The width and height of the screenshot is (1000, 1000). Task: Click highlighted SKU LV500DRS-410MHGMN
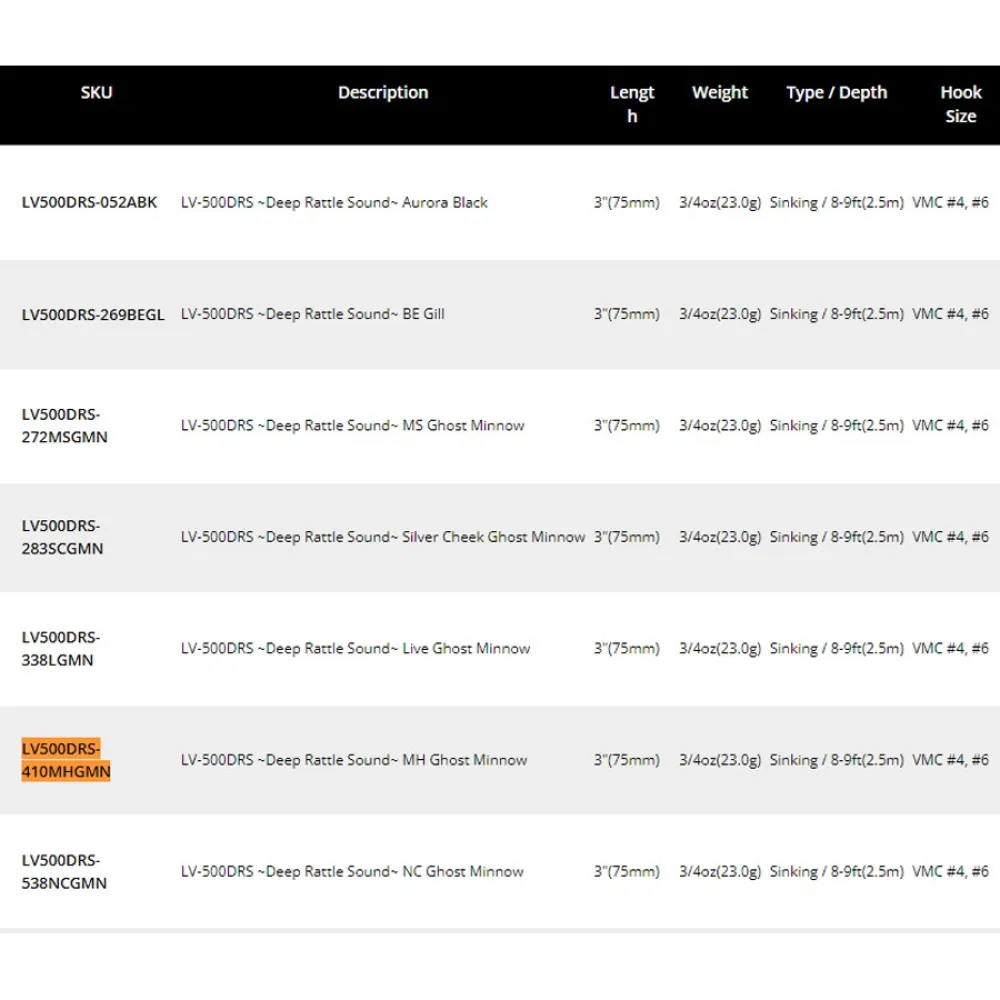[66, 760]
